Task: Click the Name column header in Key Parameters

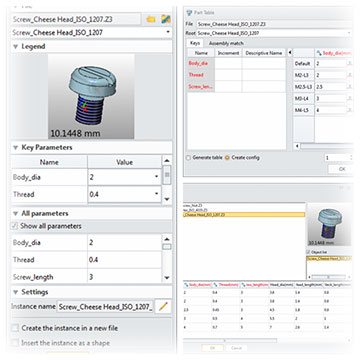Action: pyautogui.click(x=49, y=162)
